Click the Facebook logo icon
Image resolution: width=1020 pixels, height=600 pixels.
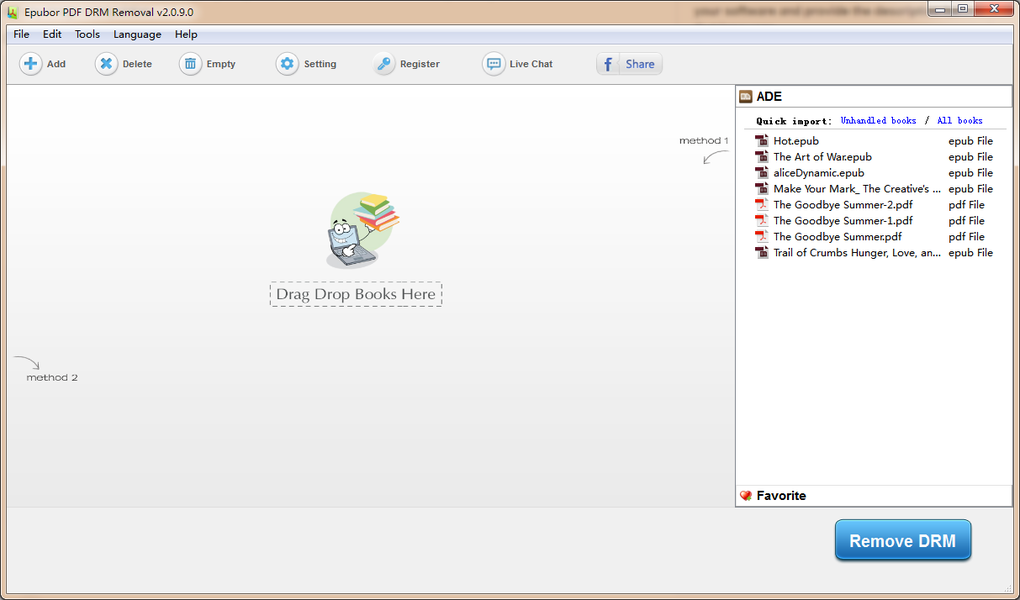coord(608,64)
